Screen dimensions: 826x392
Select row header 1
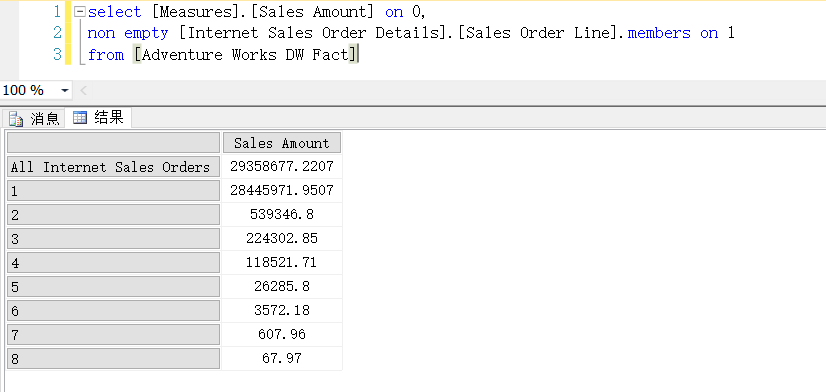coord(113,191)
